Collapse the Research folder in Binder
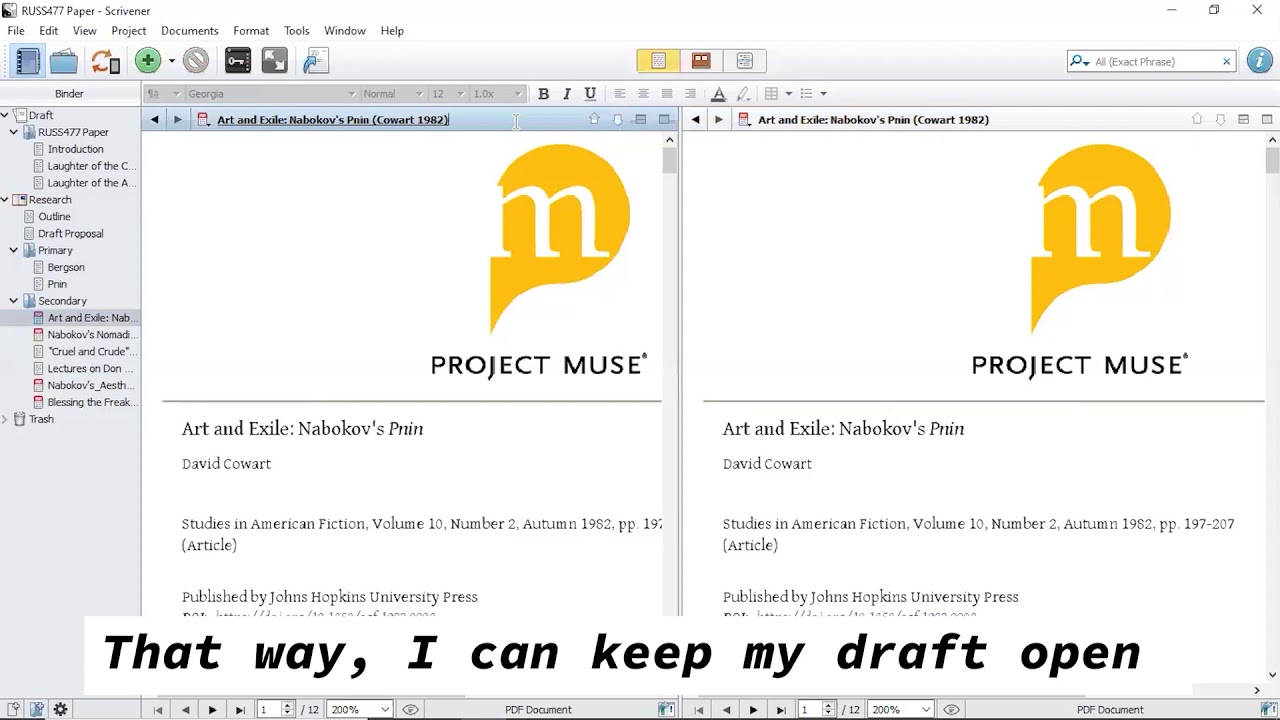 point(5,200)
